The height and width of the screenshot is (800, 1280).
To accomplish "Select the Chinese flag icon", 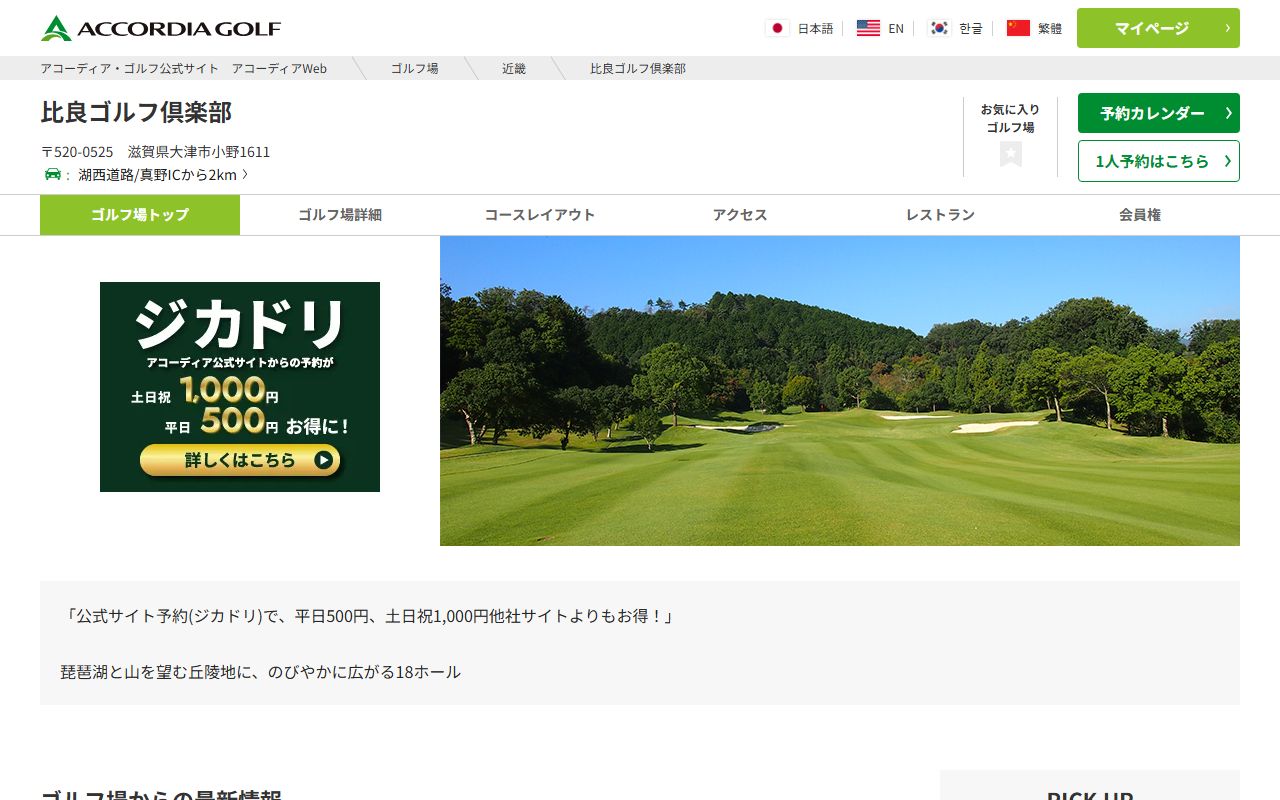I will tap(1018, 28).
